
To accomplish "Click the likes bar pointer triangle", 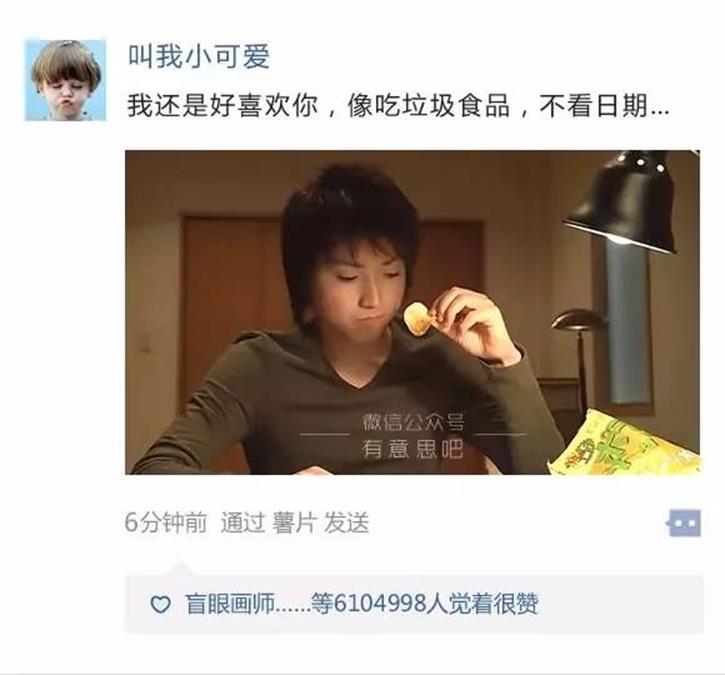I will (x=178, y=568).
